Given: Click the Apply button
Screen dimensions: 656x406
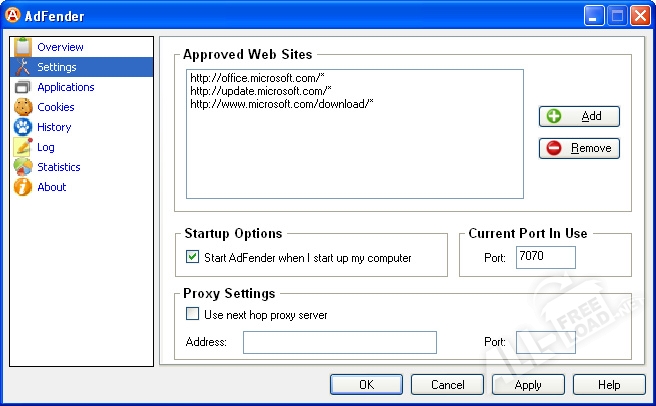Looking at the screenshot, I should point(528,385).
